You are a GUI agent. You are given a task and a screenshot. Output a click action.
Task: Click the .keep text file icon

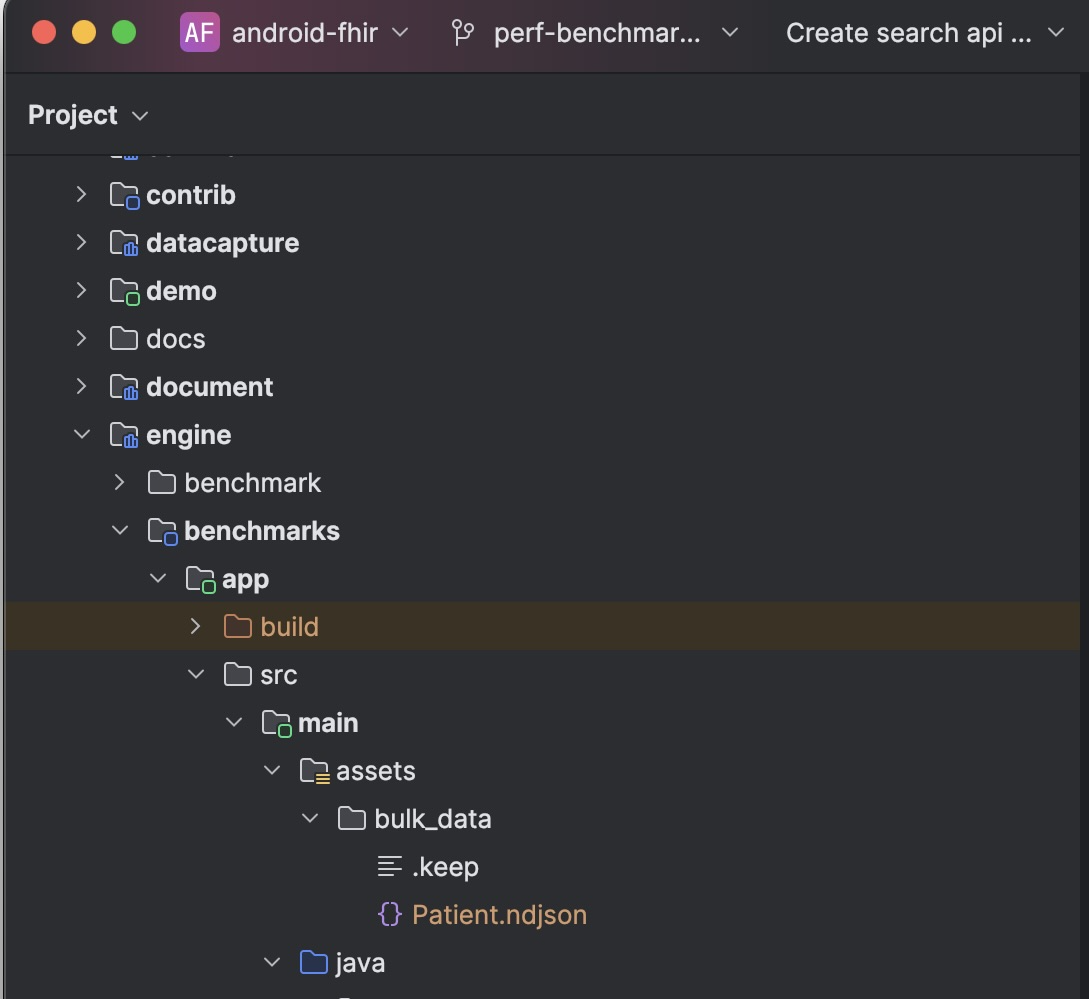pos(390,866)
